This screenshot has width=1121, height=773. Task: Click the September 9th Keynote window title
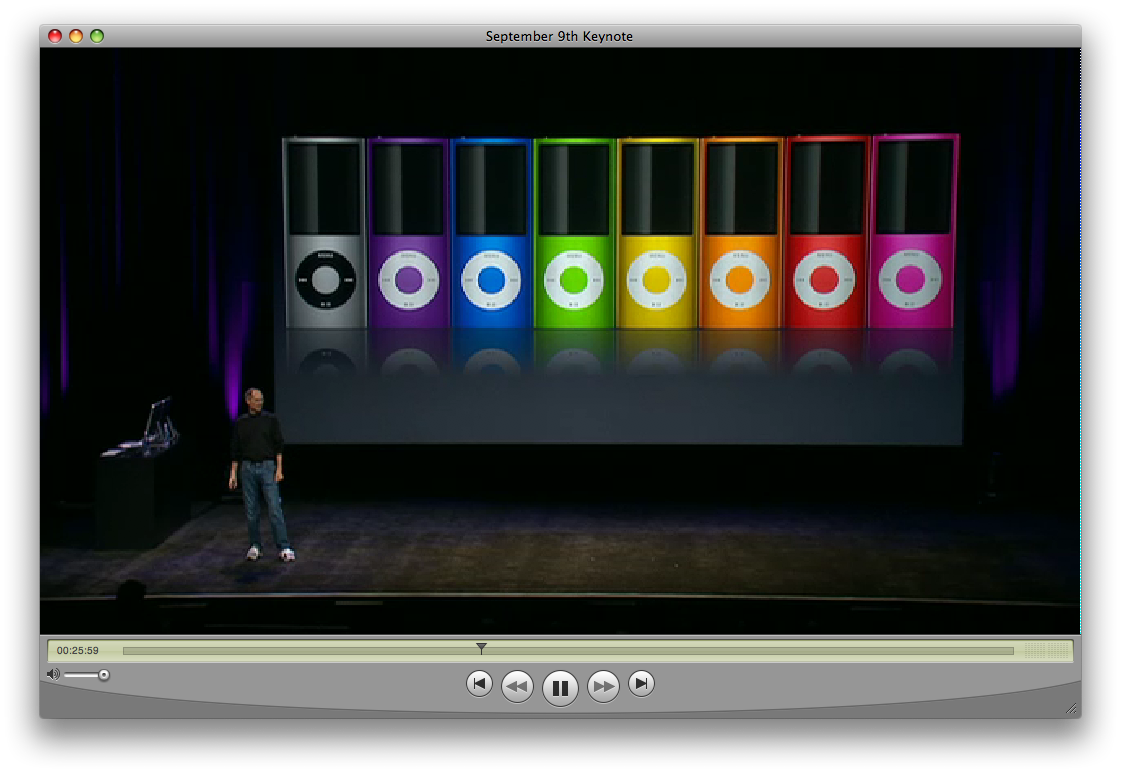coord(559,36)
